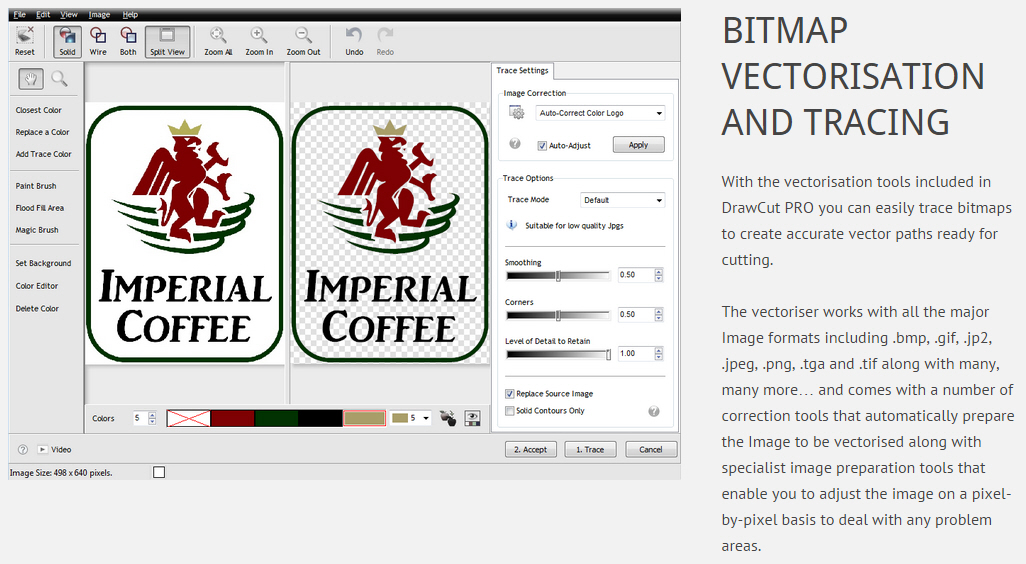
Task: Open the Help menu
Action: 130,14
